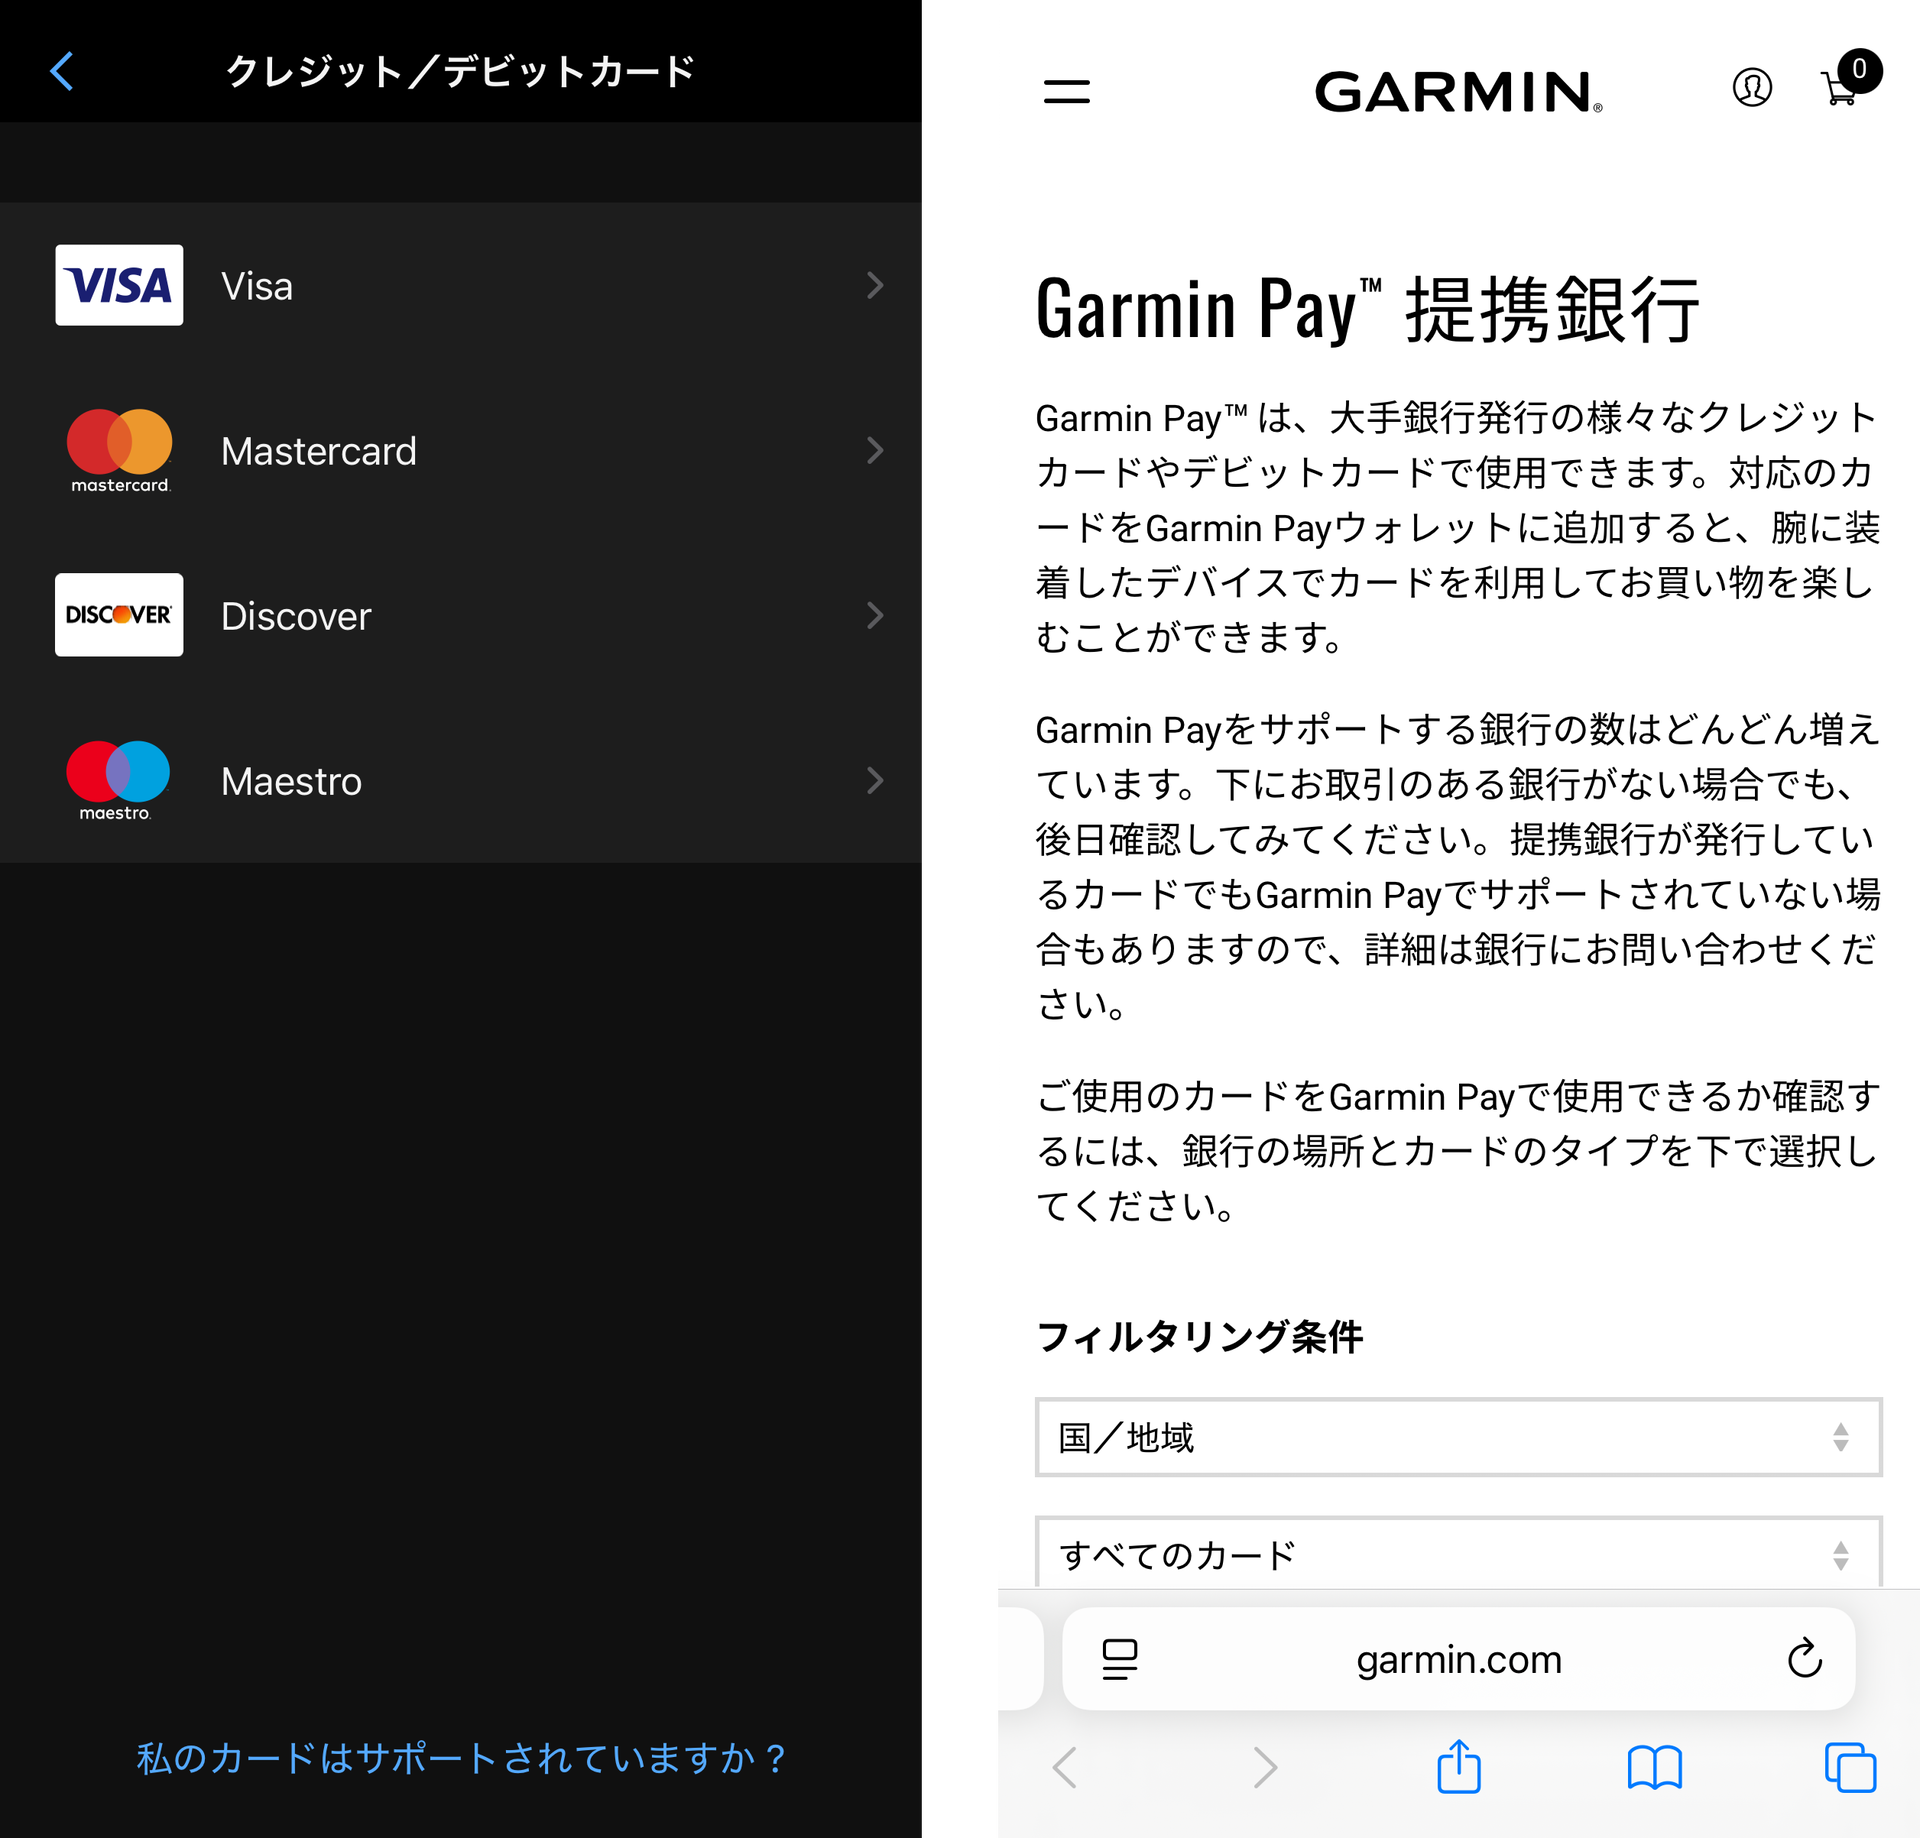Tap the Safari page format icon
1920x1838 pixels.
coord(1119,1659)
